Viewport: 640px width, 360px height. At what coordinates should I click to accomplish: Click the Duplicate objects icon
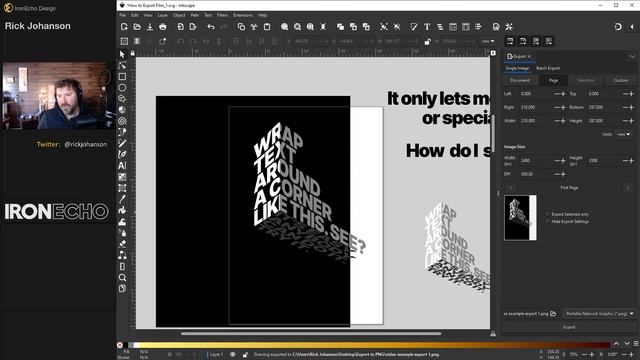(340, 27)
